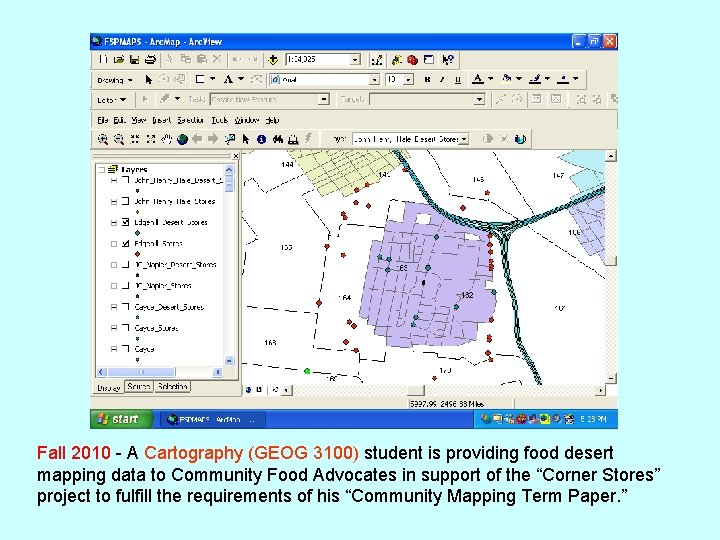
Task: Click the Fixed Zoom Out icon
Action: [x=150, y=139]
